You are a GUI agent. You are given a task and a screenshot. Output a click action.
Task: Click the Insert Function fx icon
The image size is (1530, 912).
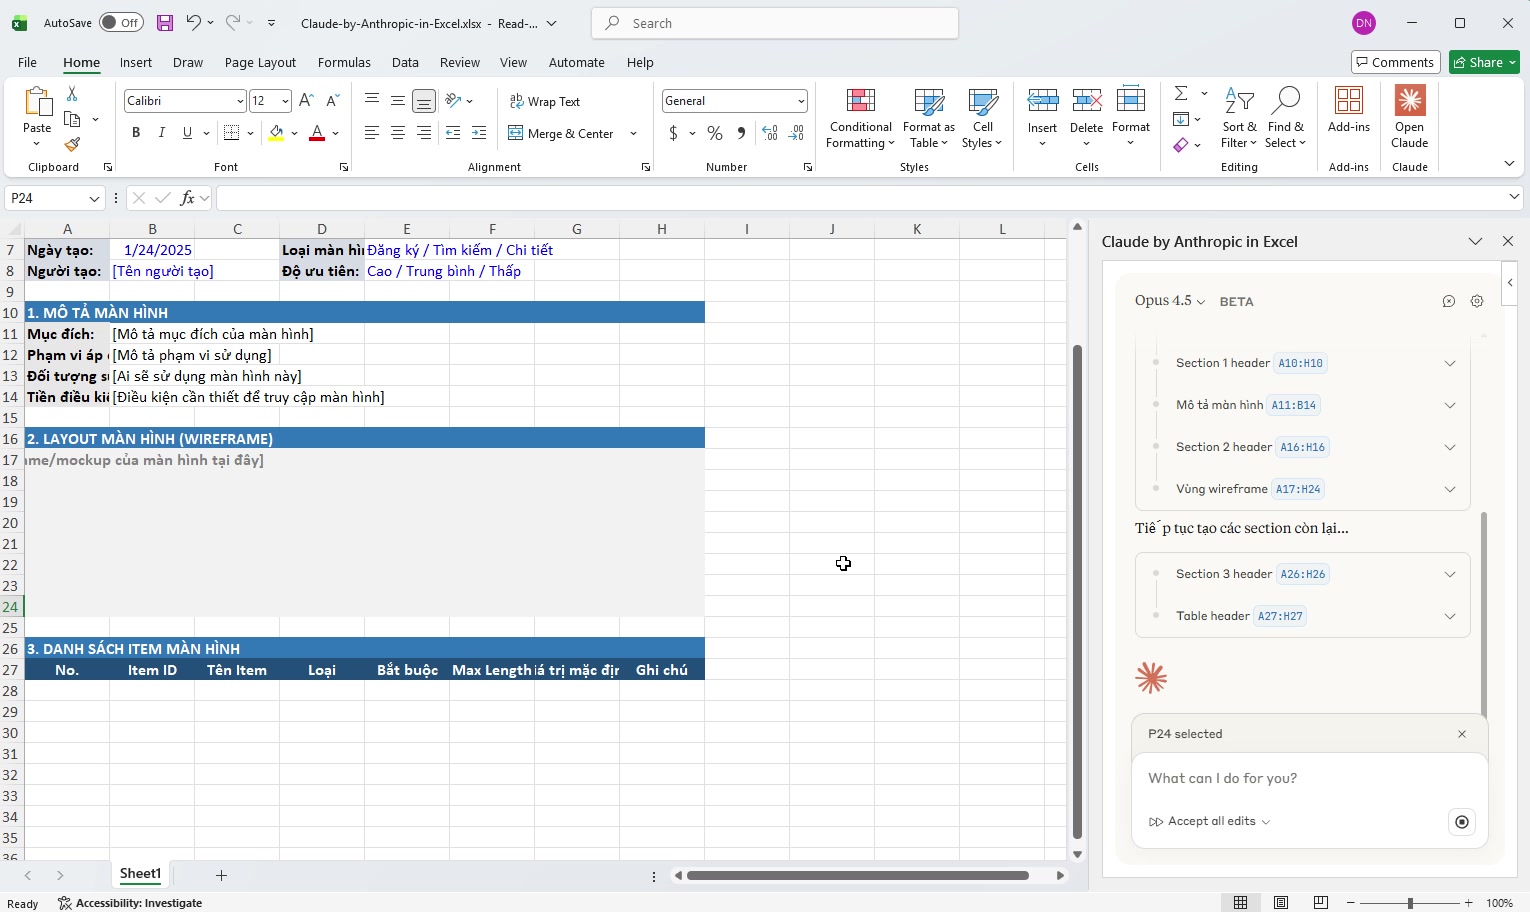(187, 198)
